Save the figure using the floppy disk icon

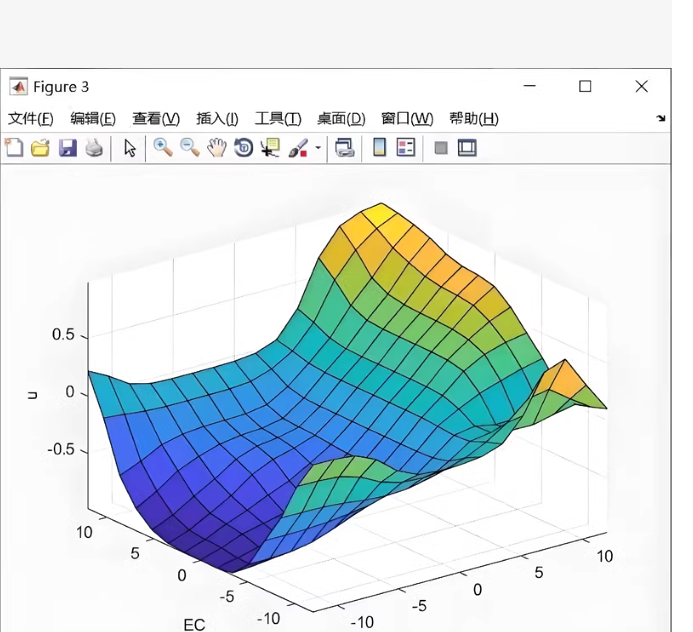pyautogui.click(x=68, y=148)
